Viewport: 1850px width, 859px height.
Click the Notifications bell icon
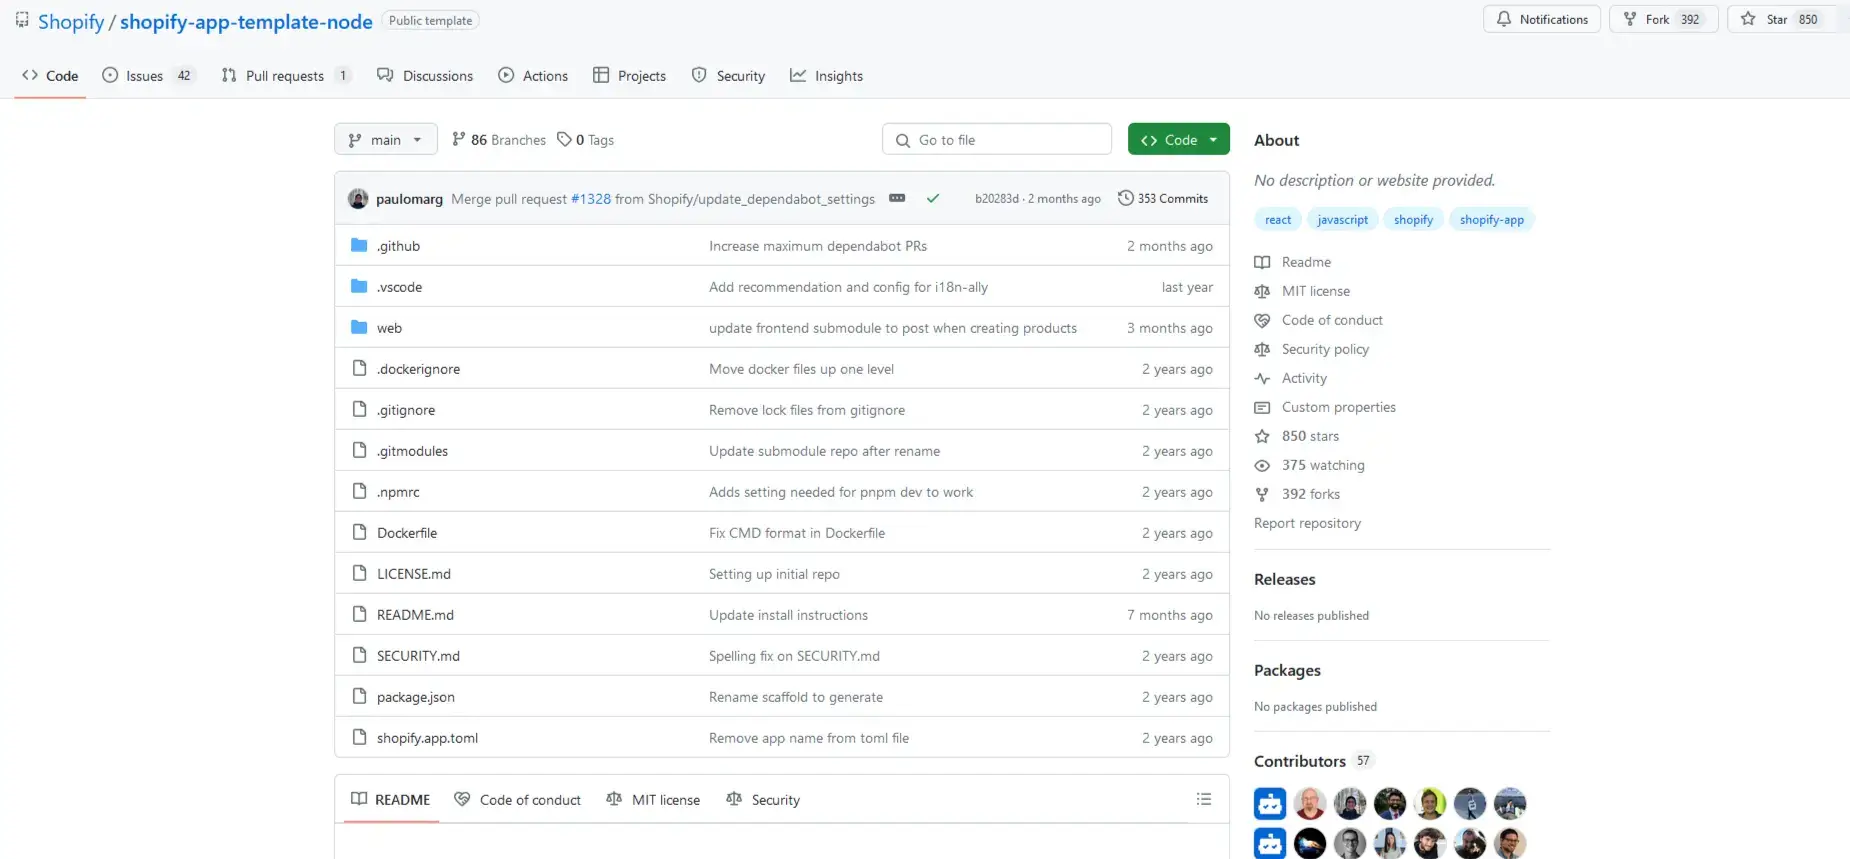pyautogui.click(x=1504, y=19)
